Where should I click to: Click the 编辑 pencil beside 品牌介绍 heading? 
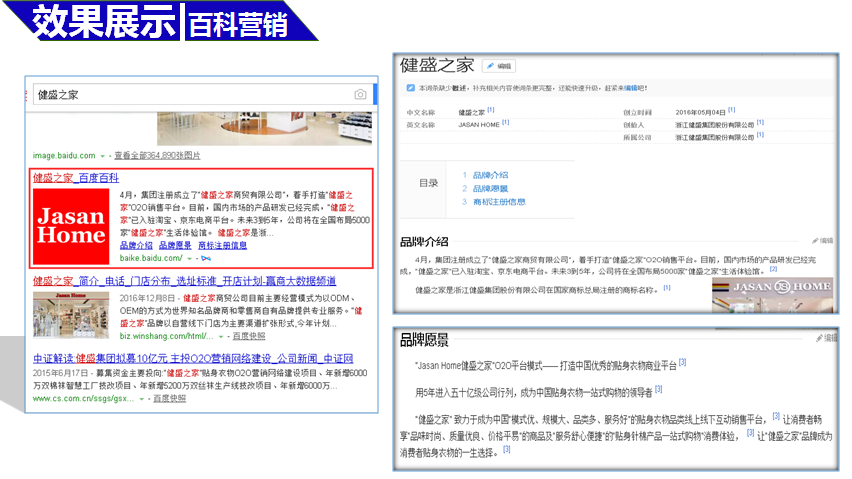click(x=822, y=241)
